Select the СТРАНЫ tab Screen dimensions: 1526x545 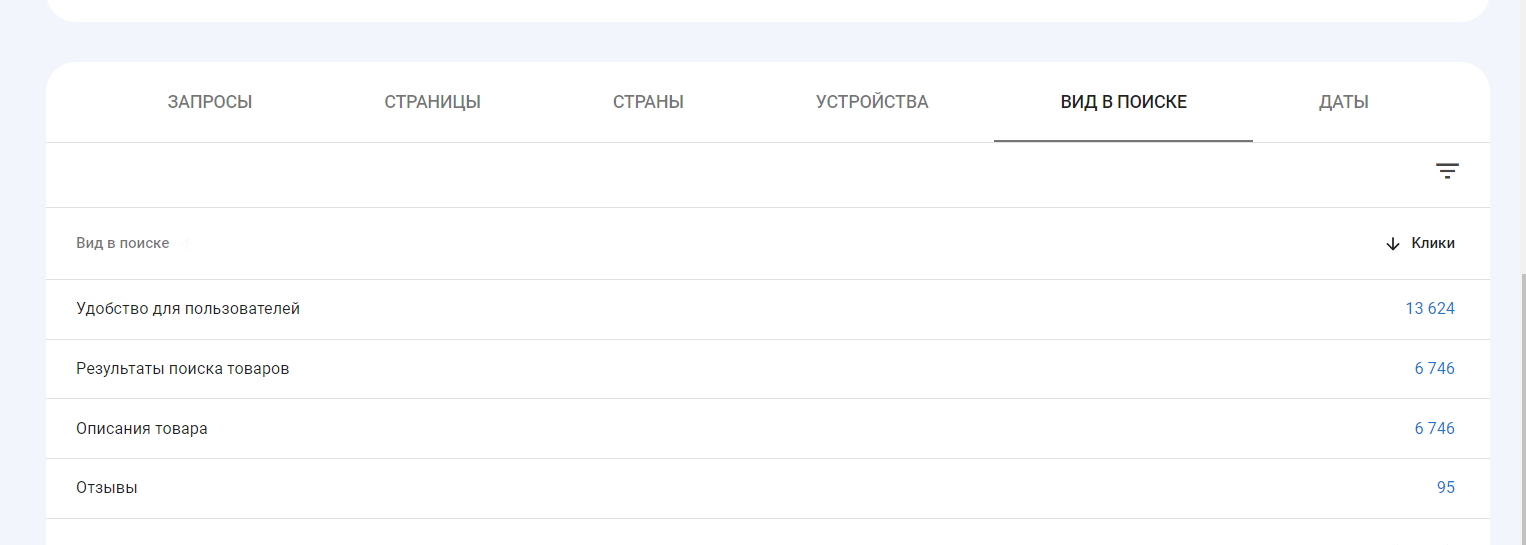pos(648,102)
